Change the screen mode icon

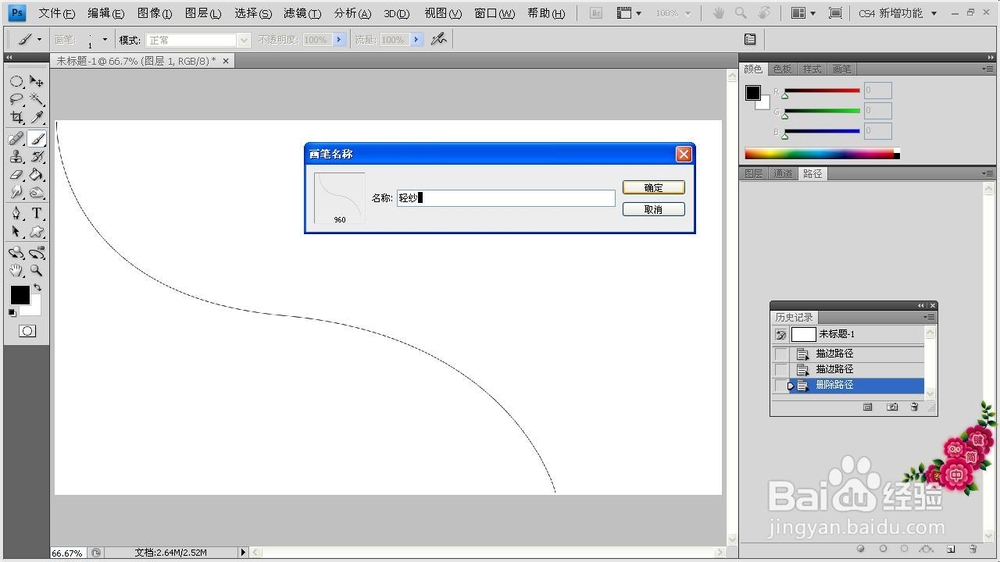[835, 13]
